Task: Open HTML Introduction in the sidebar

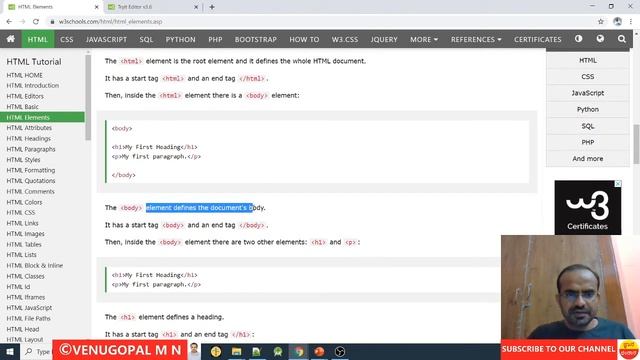Action: (33, 85)
